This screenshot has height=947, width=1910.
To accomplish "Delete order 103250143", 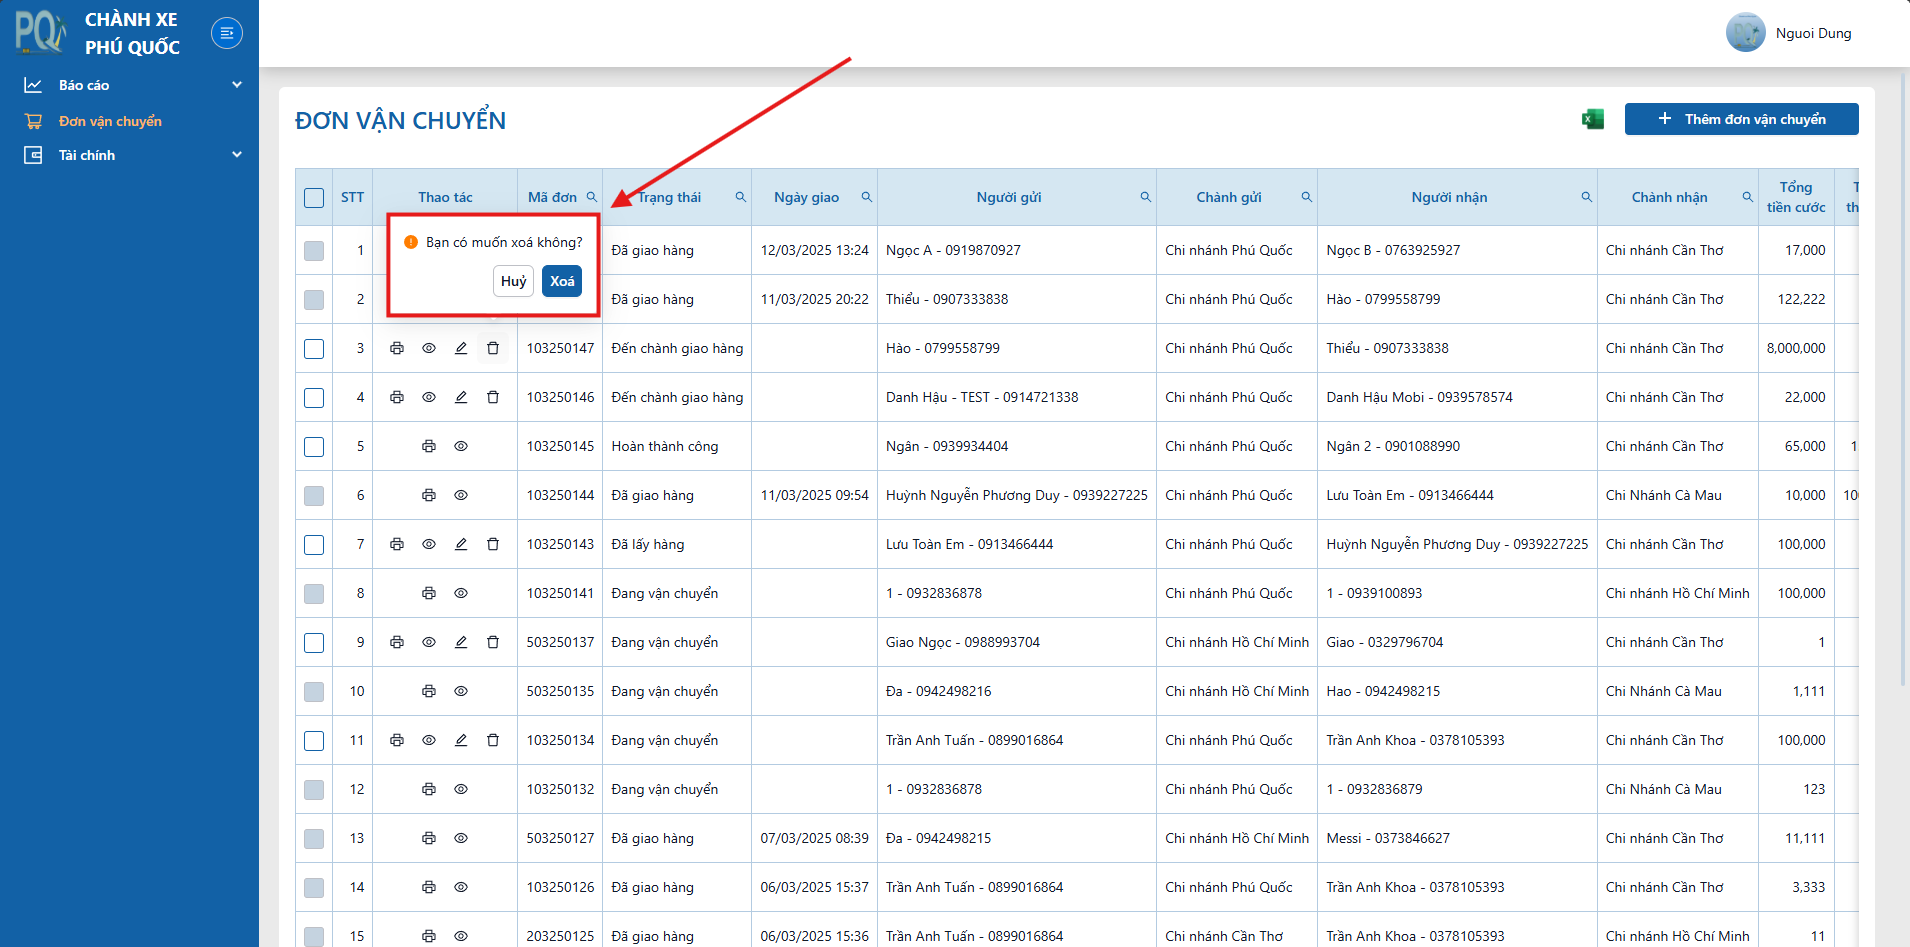I will [493, 544].
